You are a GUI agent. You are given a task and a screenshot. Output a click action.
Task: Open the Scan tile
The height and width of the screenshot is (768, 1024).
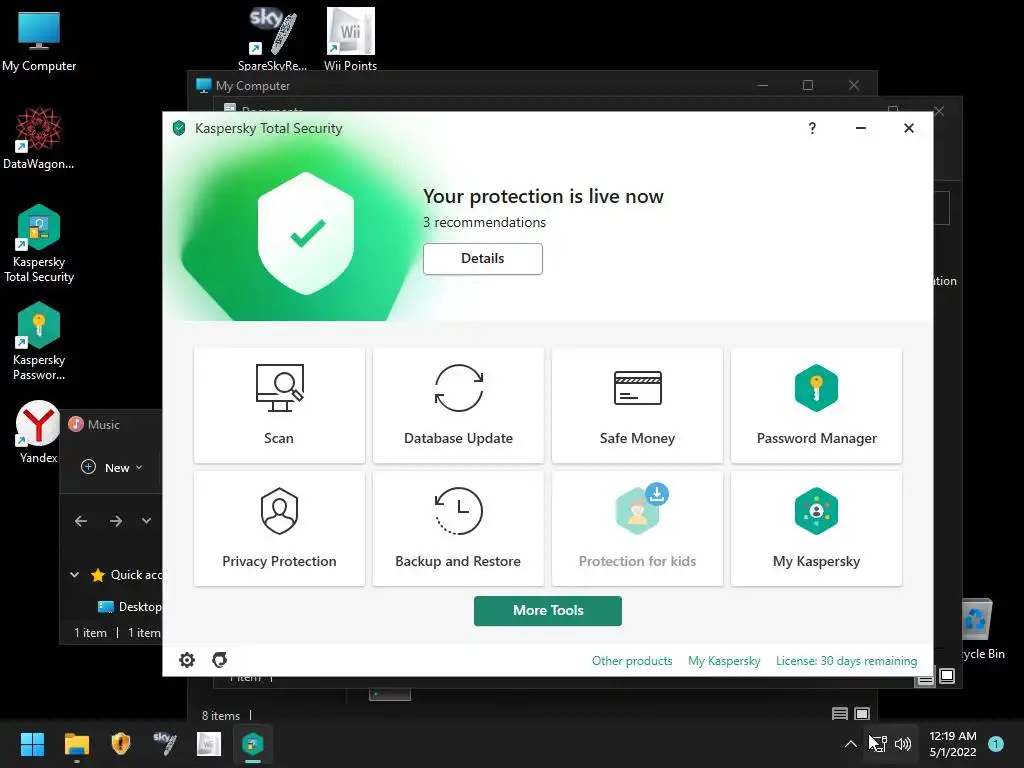280,406
